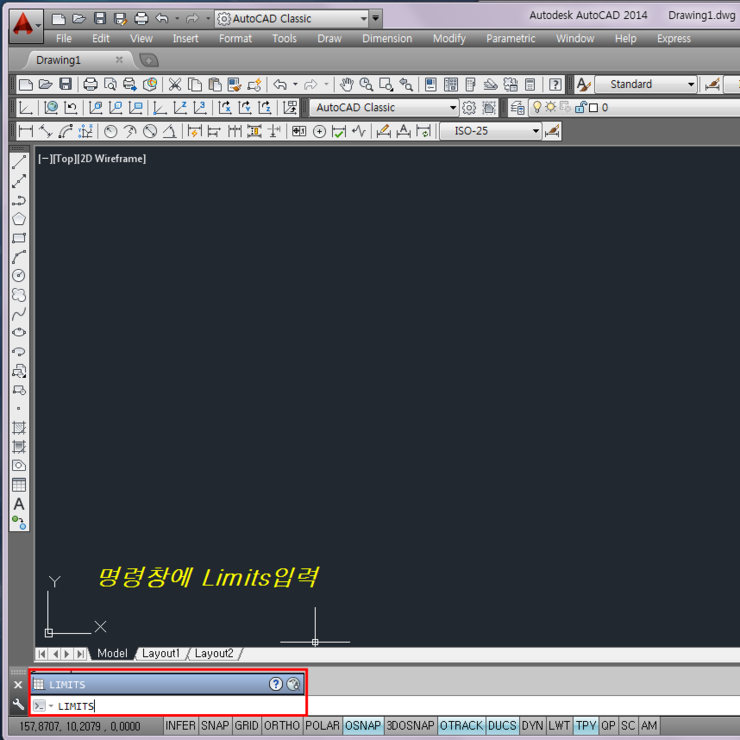The width and height of the screenshot is (740, 740).
Task: Toggle INFER constraints in the status bar
Action: pyautogui.click(x=180, y=725)
